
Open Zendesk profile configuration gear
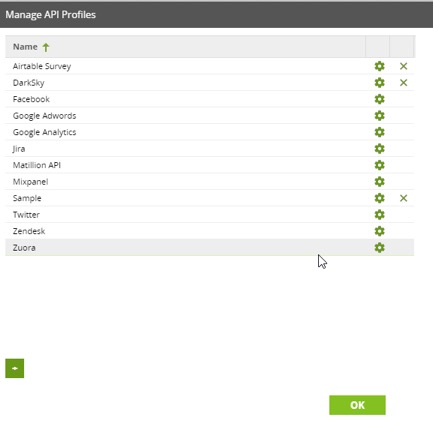tap(379, 231)
